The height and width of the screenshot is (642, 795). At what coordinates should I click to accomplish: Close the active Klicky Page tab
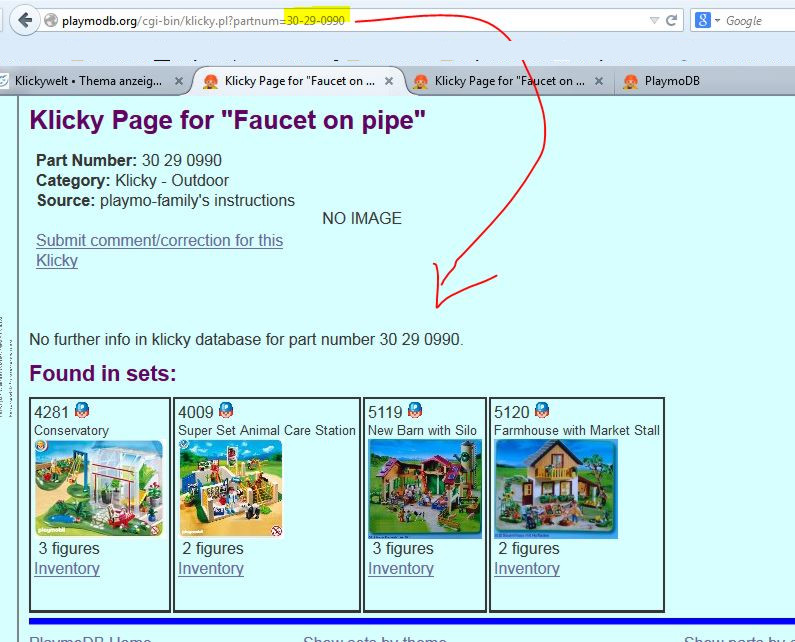click(389, 81)
